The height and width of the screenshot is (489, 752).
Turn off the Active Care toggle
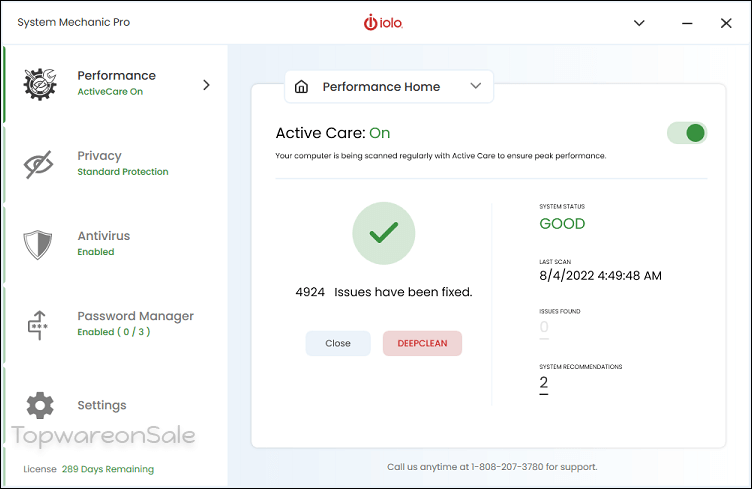[687, 133]
